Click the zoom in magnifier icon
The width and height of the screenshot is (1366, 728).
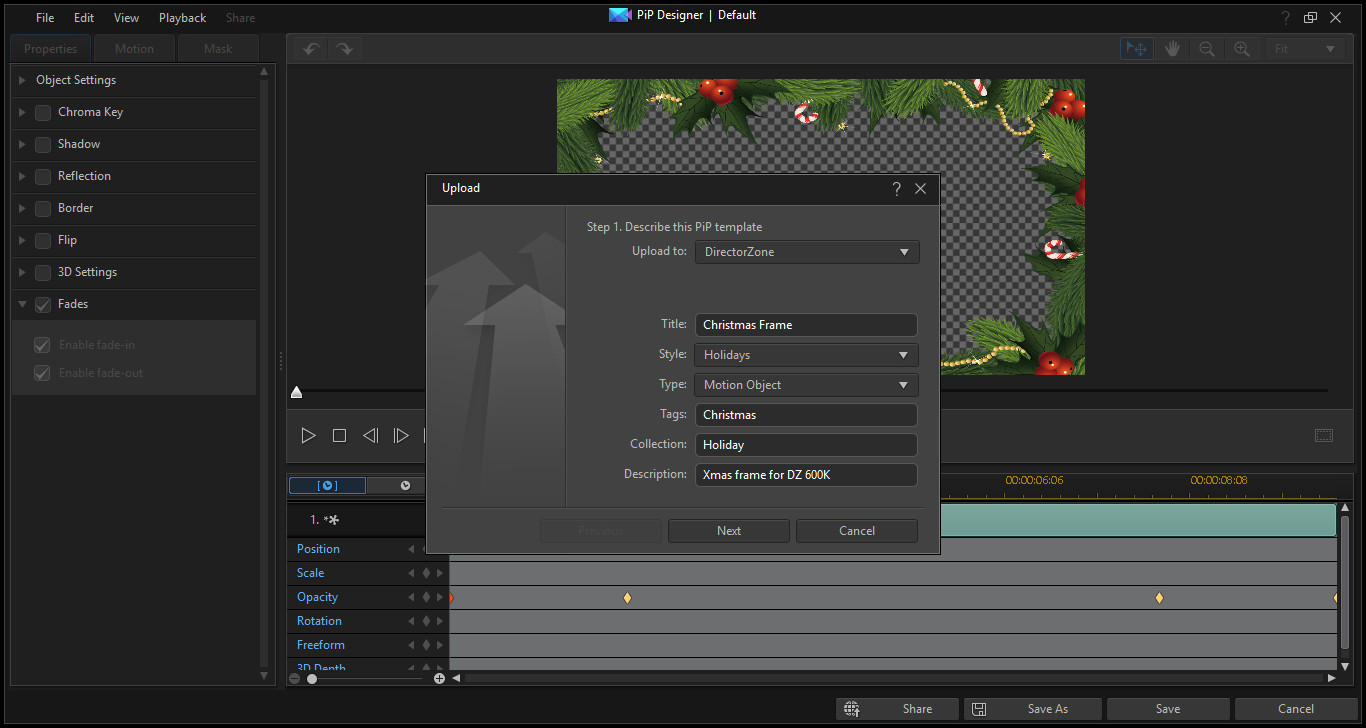tap(1241, 49)
